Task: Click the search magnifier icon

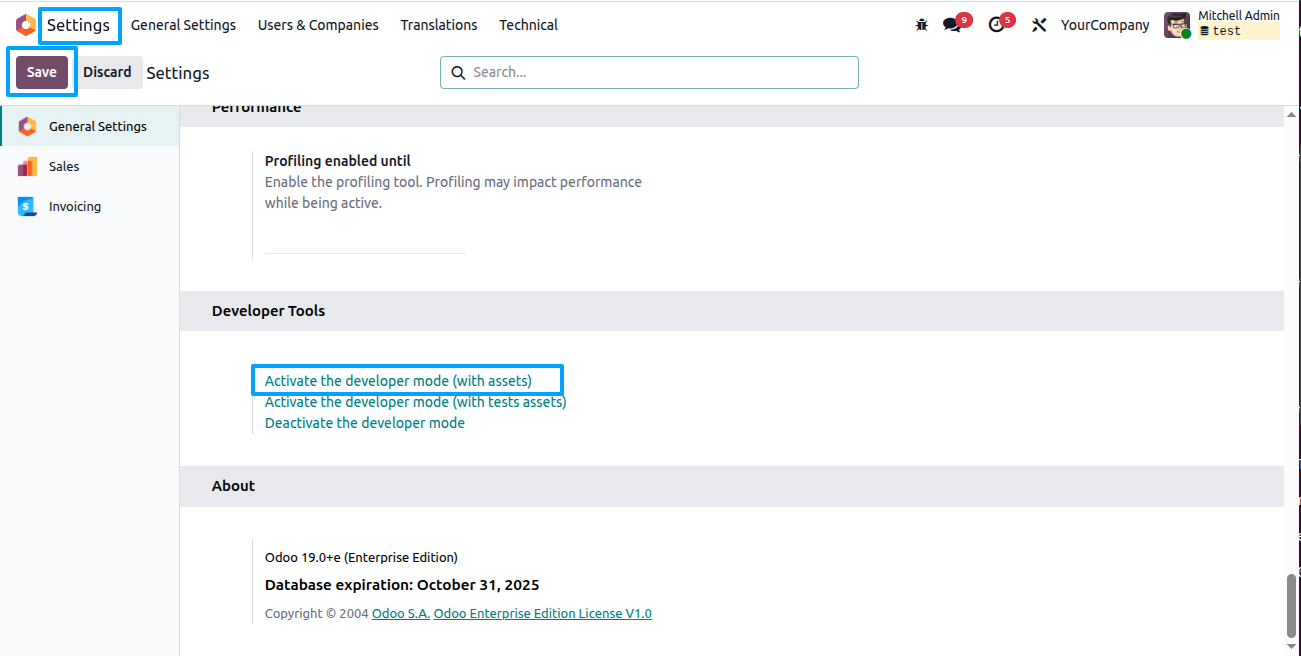Action: pos(458,72)
